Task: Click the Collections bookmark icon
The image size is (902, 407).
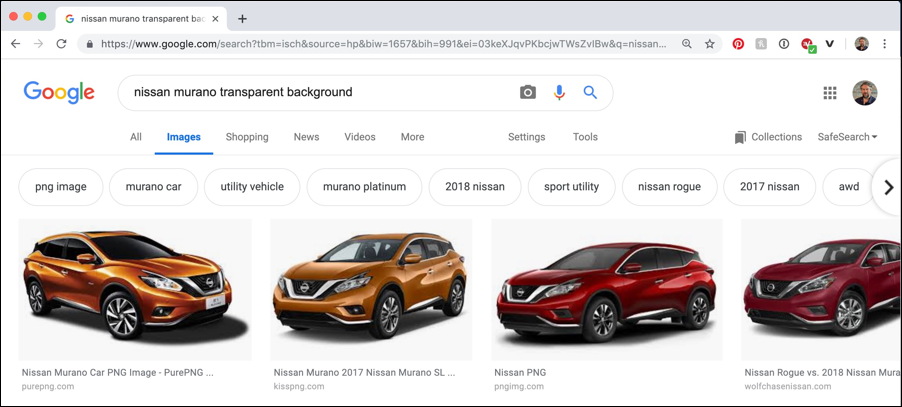Action: [740, 137]
